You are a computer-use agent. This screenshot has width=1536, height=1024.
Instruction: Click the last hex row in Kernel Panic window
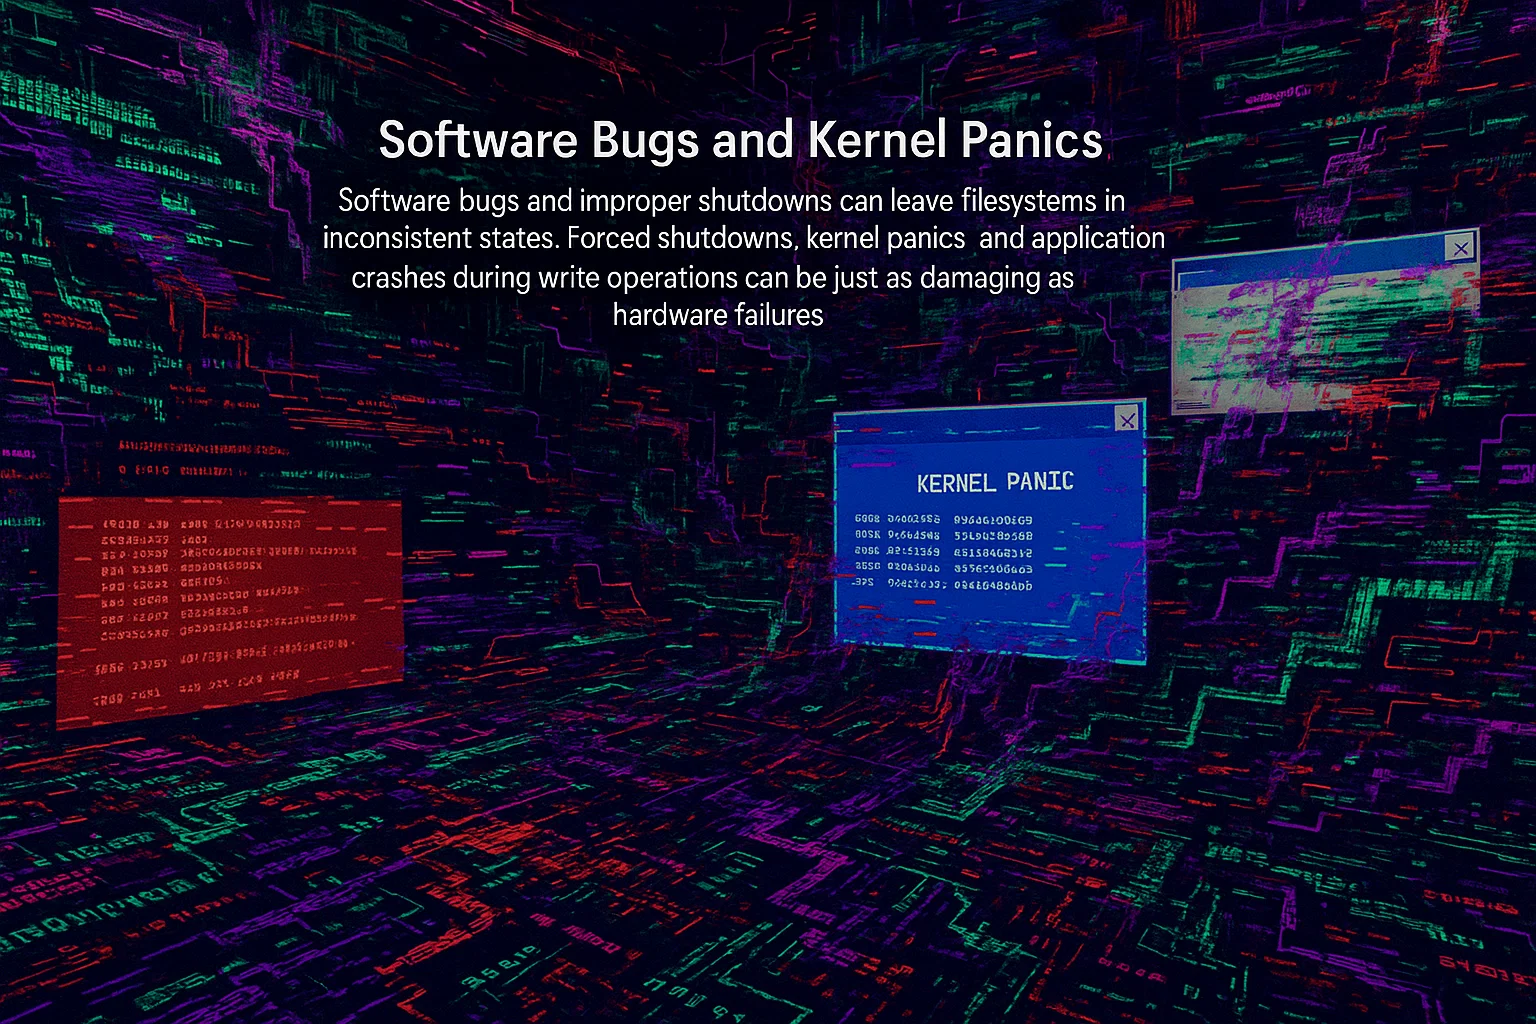click(x=944, y=585)
